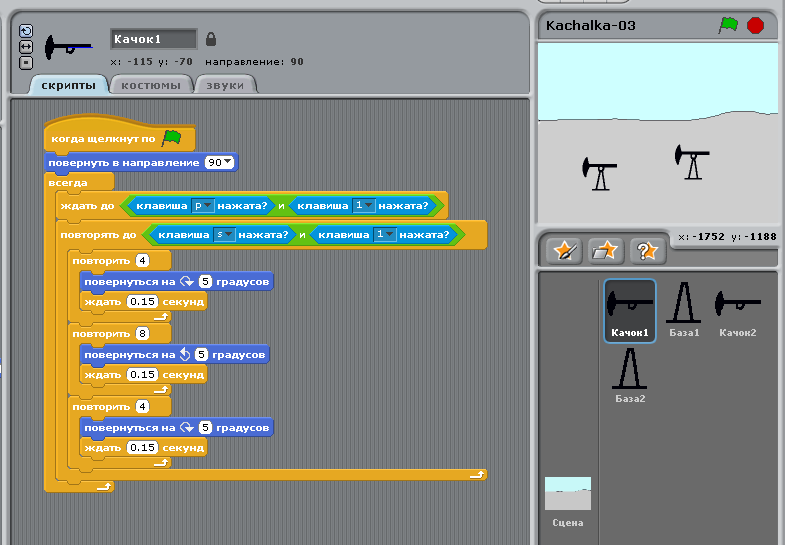The height and width of the screenshot is (545, 785).
Task: Click the sprite preview image in header
Action: pyautogui.click(x=69, y=48)
